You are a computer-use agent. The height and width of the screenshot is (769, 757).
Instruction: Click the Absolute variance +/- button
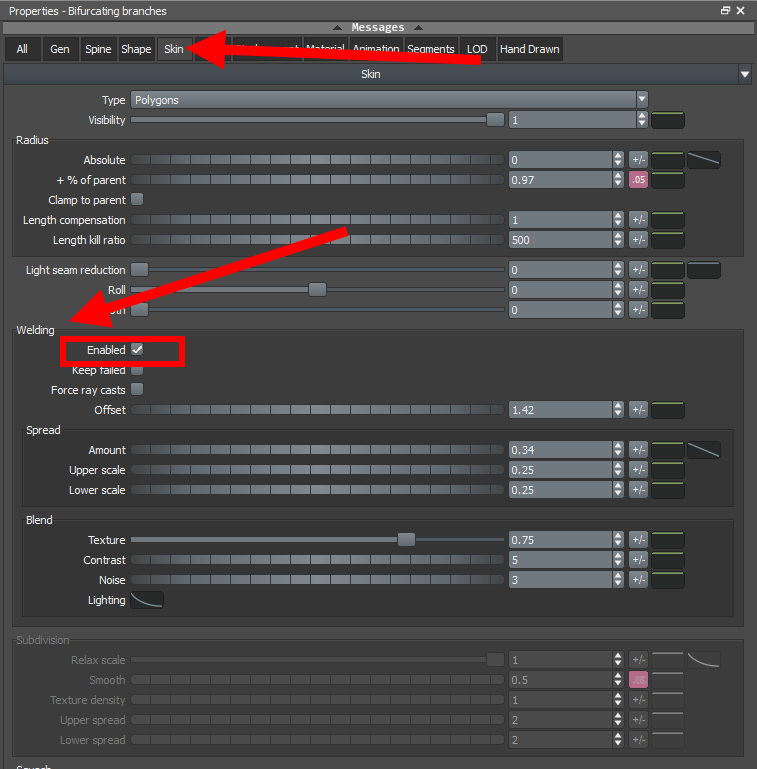click(638, 160)
